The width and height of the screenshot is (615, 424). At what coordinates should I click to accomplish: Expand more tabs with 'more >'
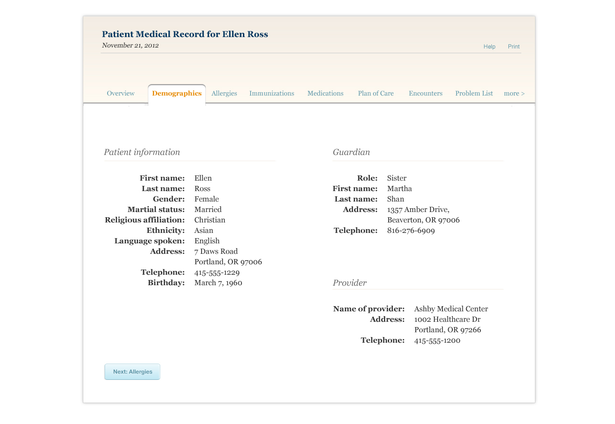[x=514, y=93]
